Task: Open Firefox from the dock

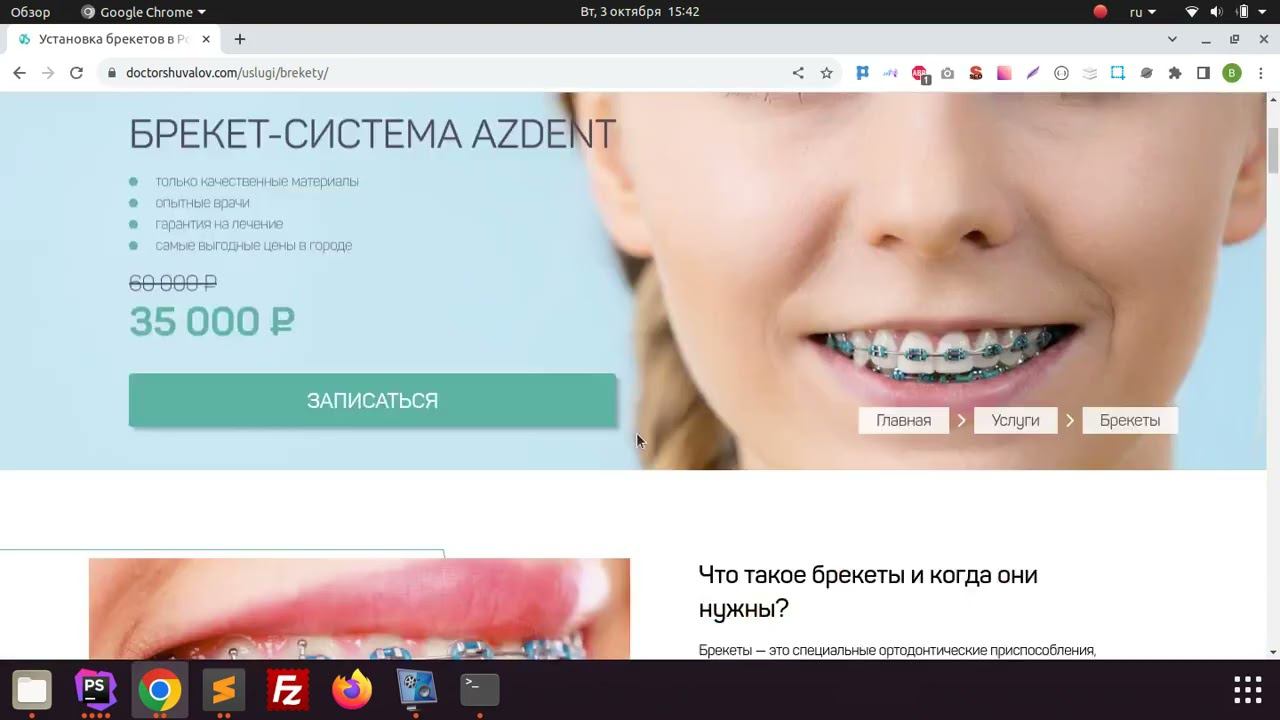Action: coord(352,690)
